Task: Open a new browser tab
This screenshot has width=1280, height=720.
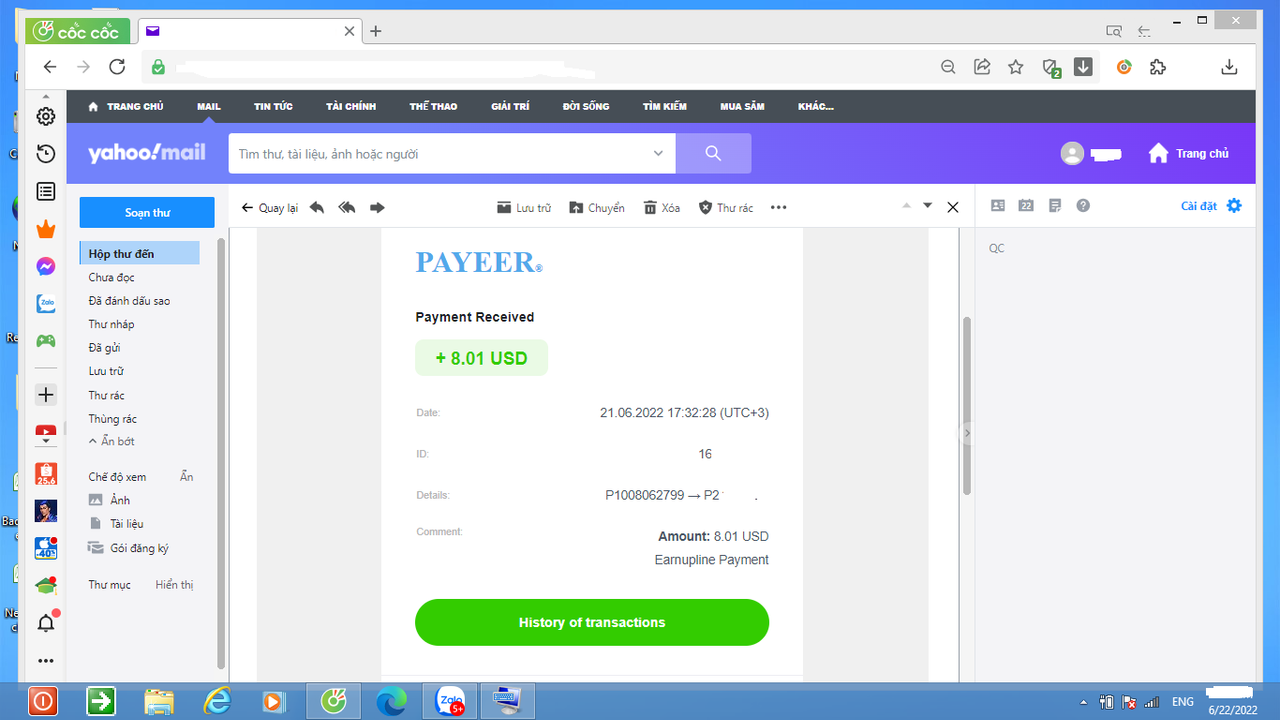Action: tap(376, 31)
